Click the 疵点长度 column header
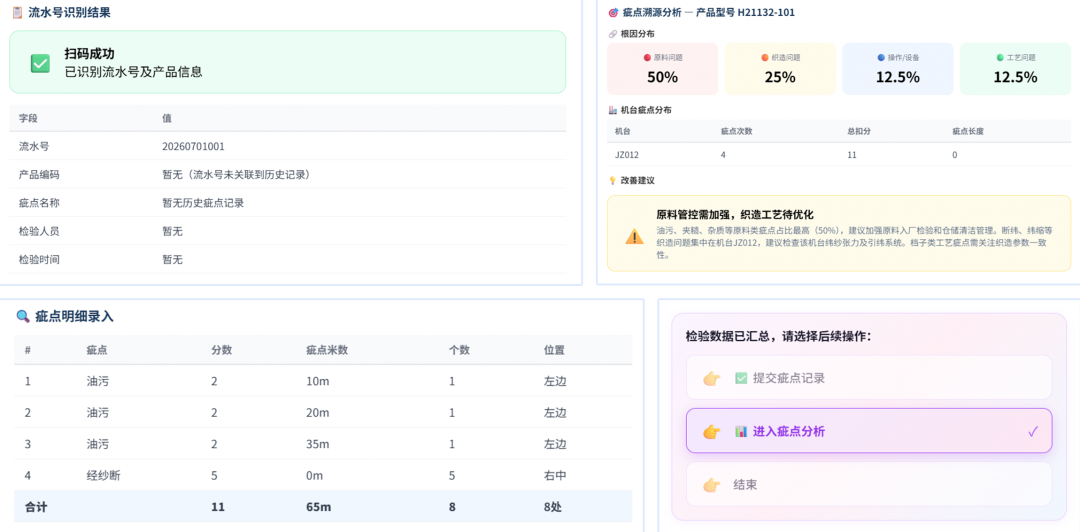The width and height of the screenshot is (1080, 532). click(968, 132)
